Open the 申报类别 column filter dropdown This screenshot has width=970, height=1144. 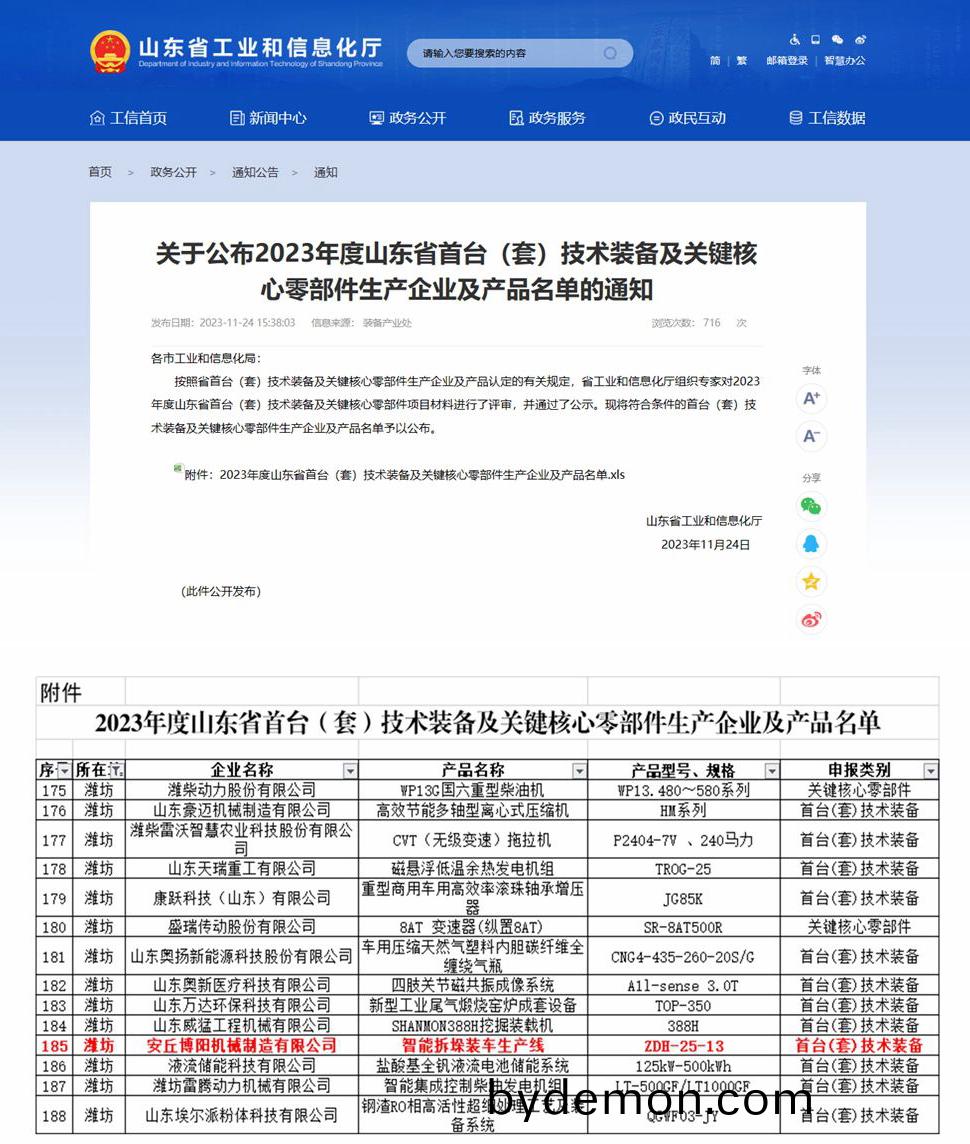[930, 770]
